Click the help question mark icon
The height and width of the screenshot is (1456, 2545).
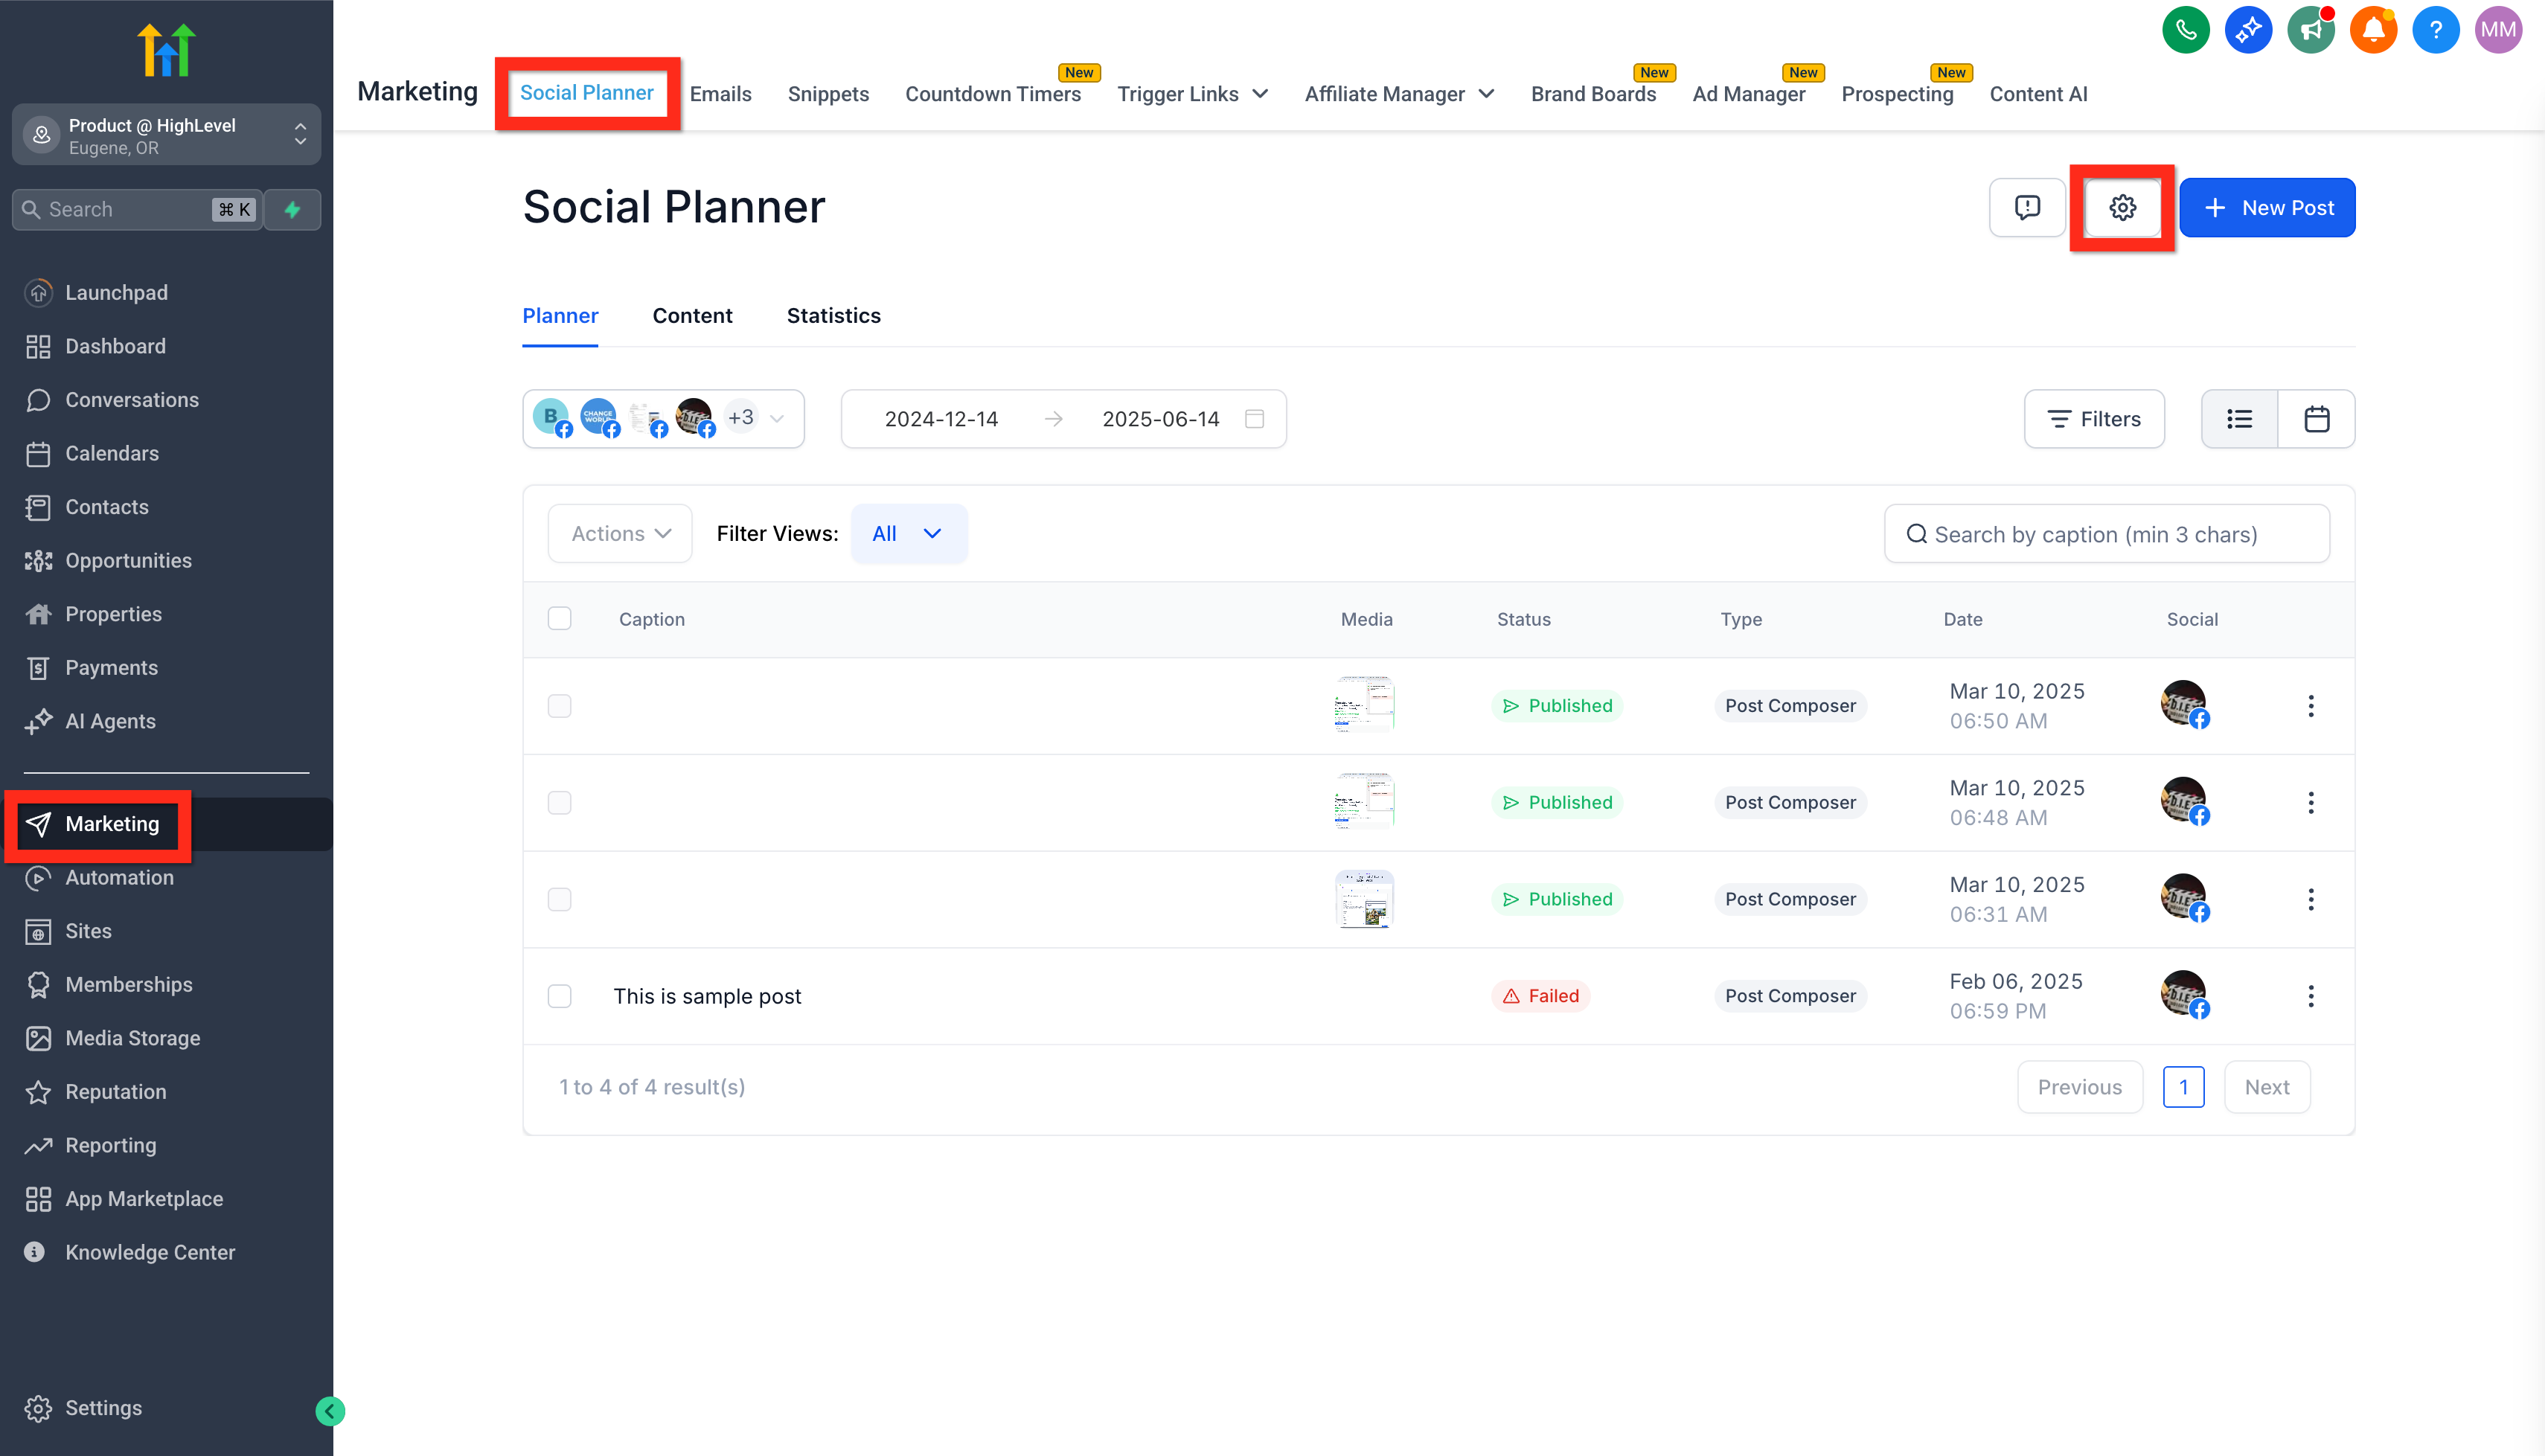click(2436, 30)
